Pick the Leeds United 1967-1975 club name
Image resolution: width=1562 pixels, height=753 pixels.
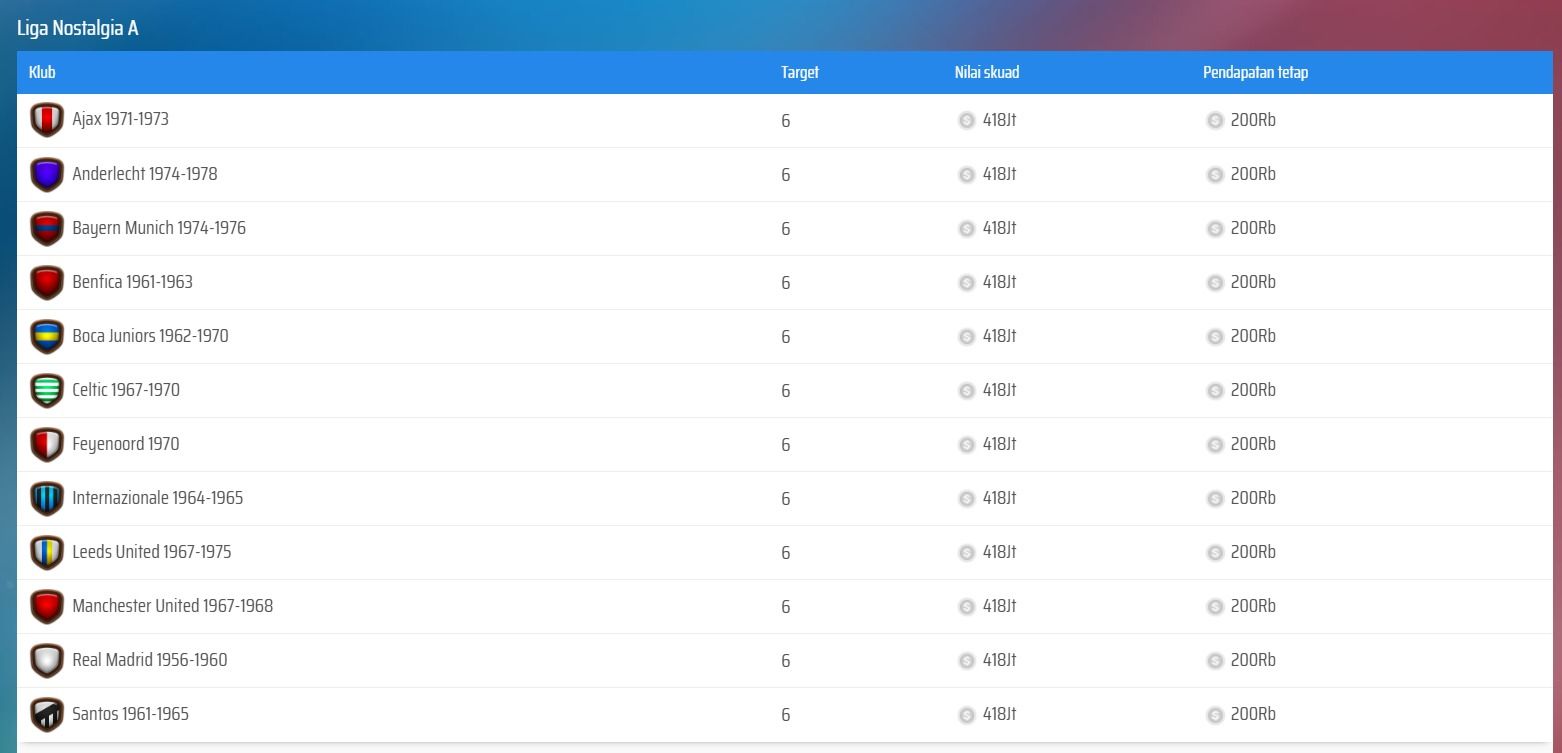tap(152, 551)
